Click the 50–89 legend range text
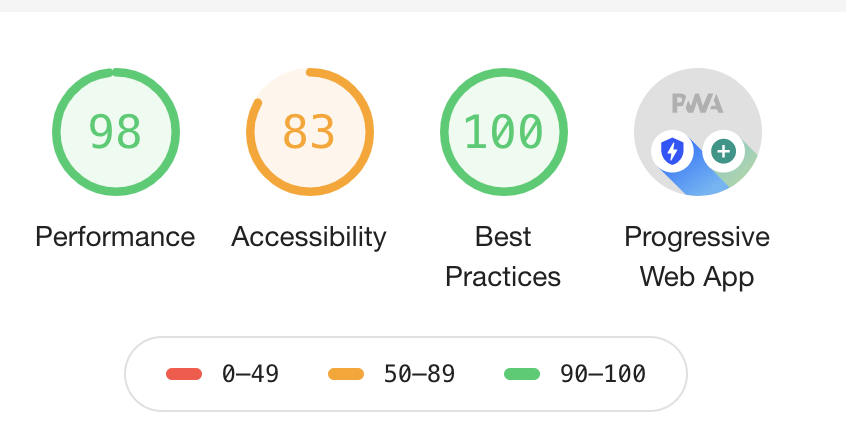The height and width of the screenshot is (438, 846). point(419,374)
